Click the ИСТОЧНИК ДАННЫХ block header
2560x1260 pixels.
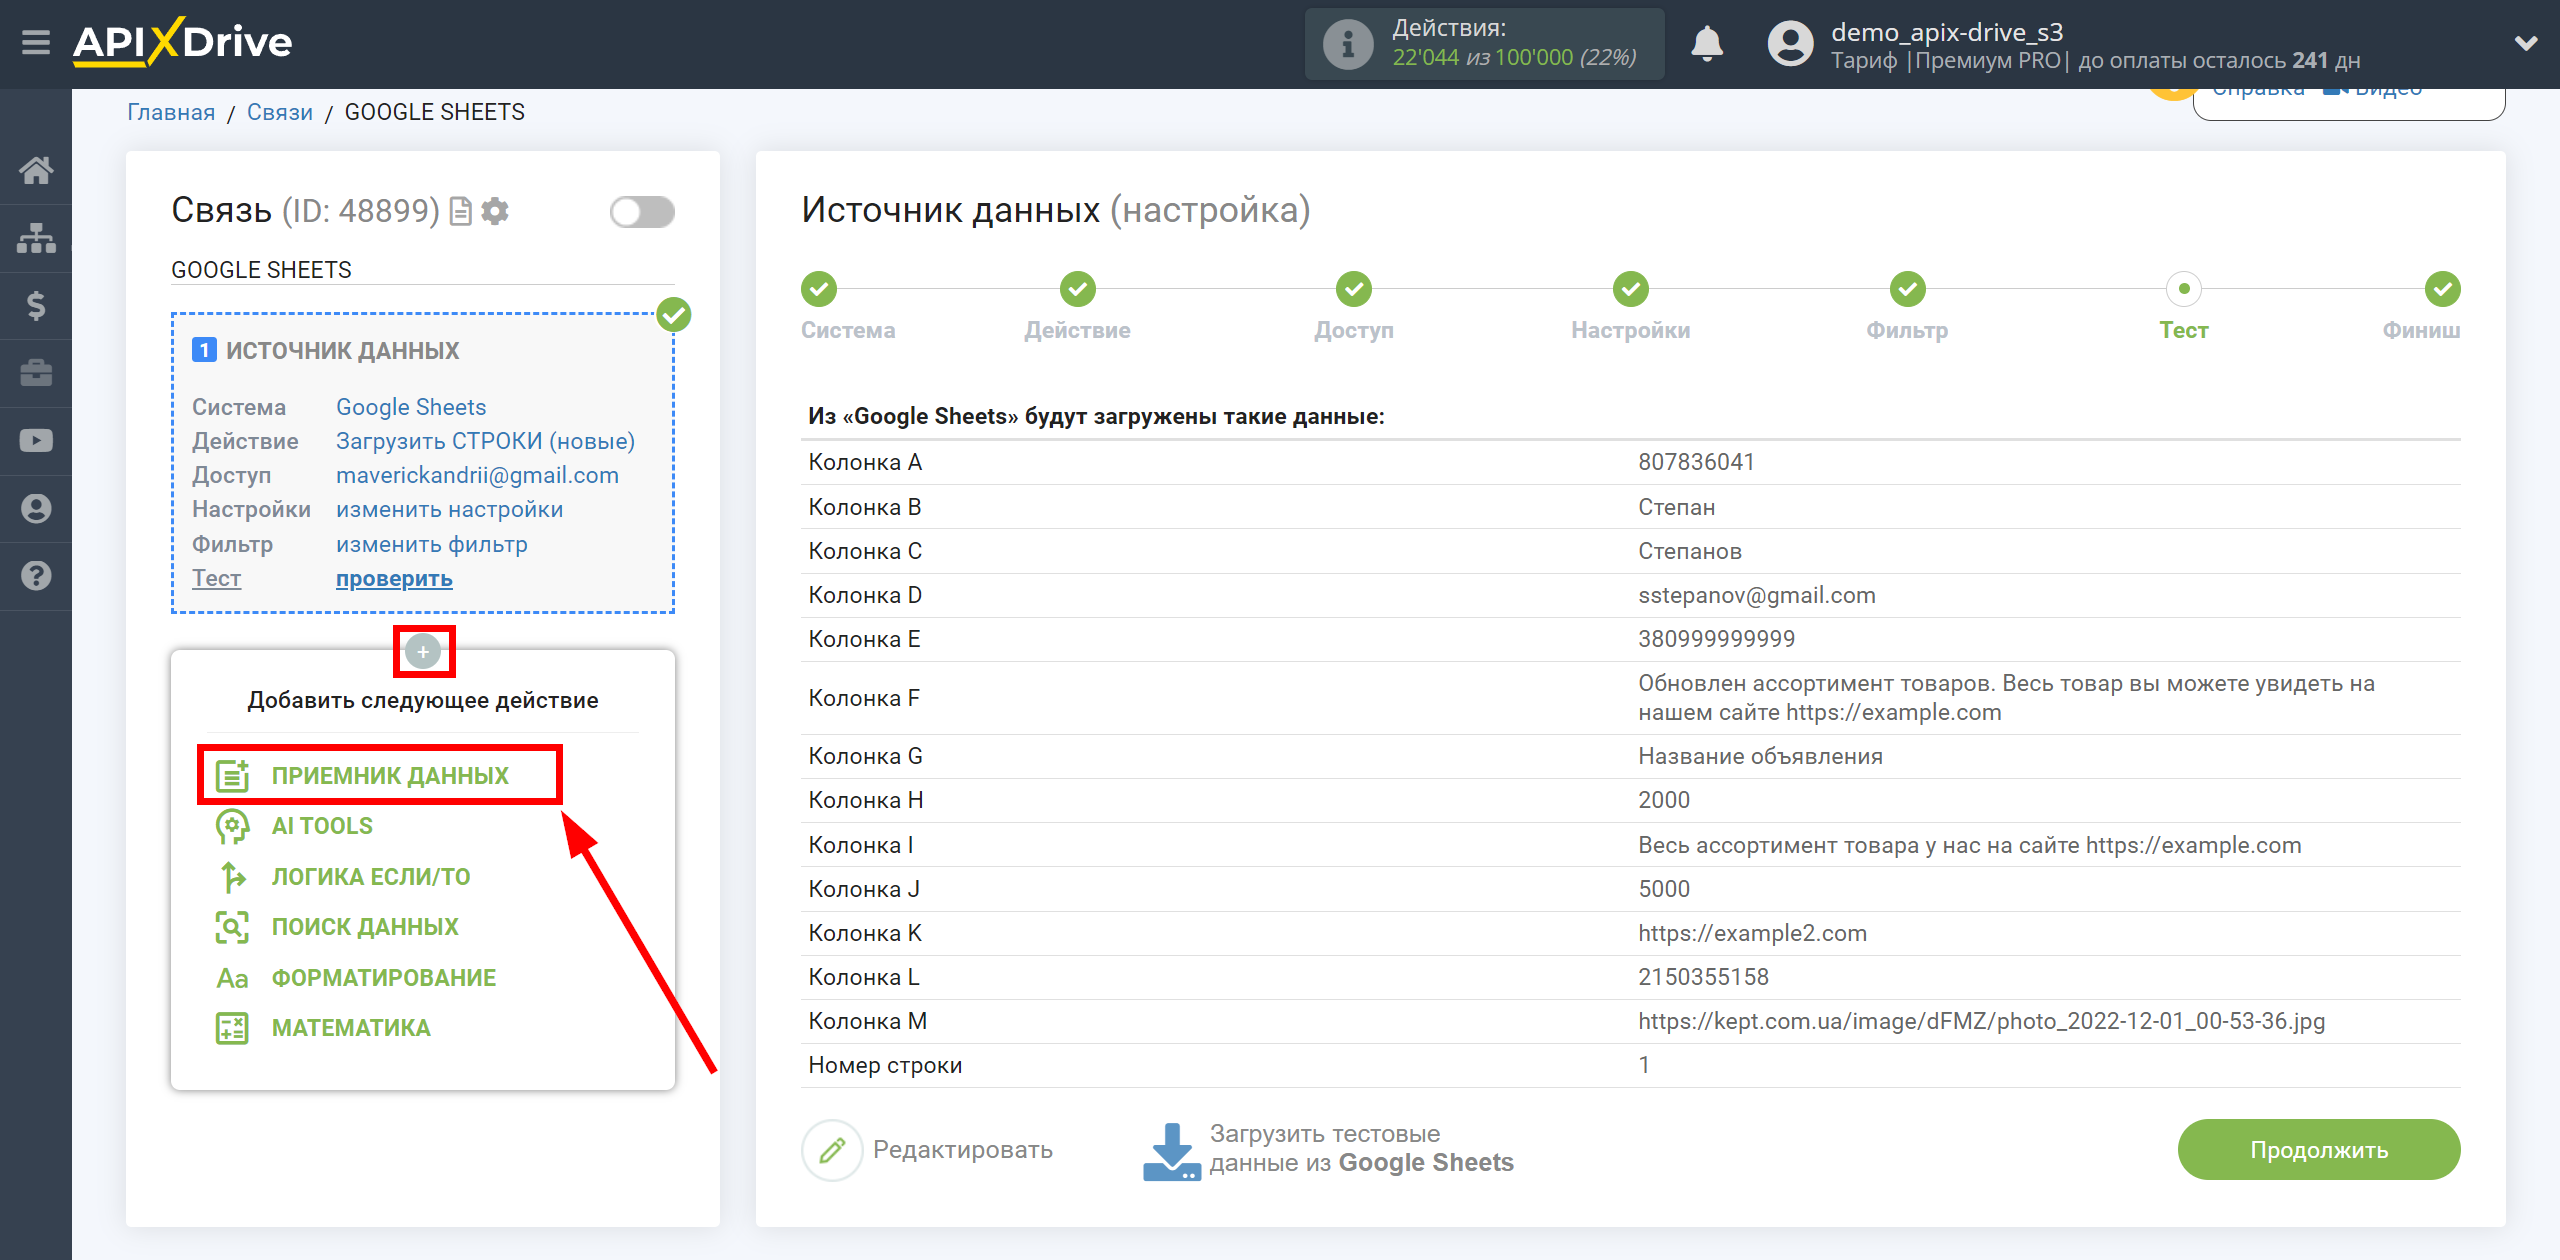point(342,351)
